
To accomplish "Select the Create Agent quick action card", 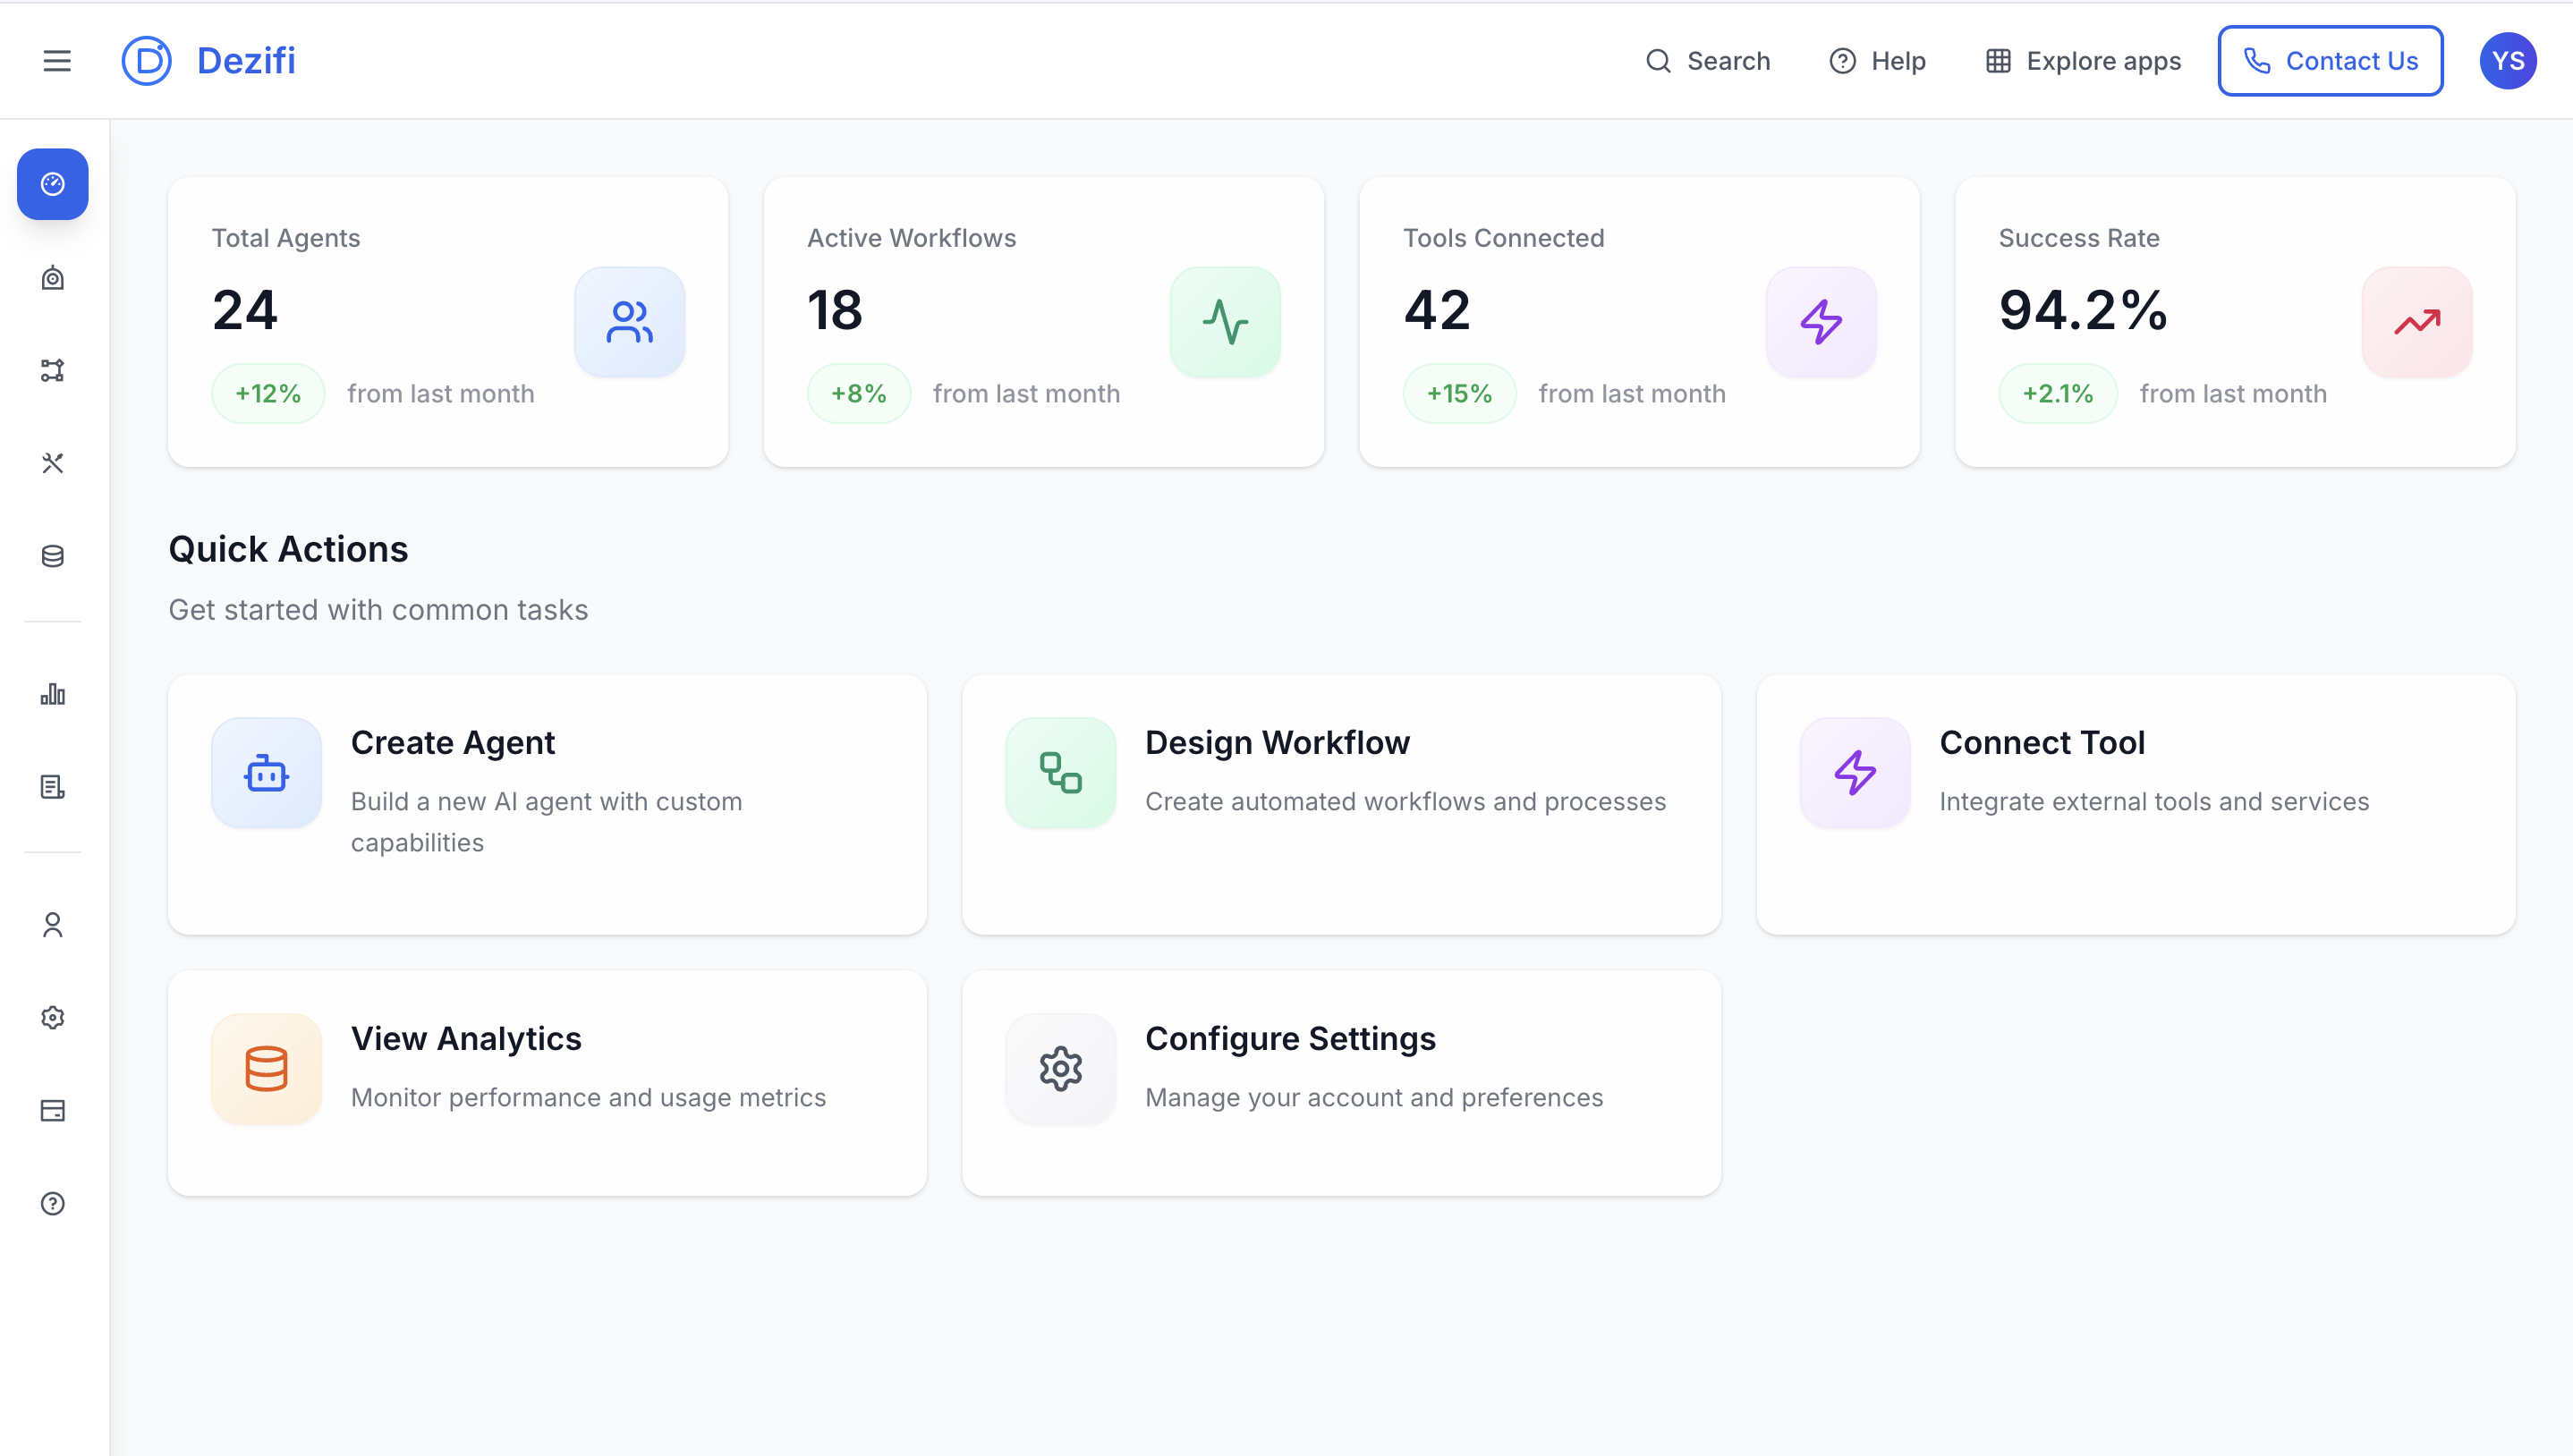I will pos(548,804).
